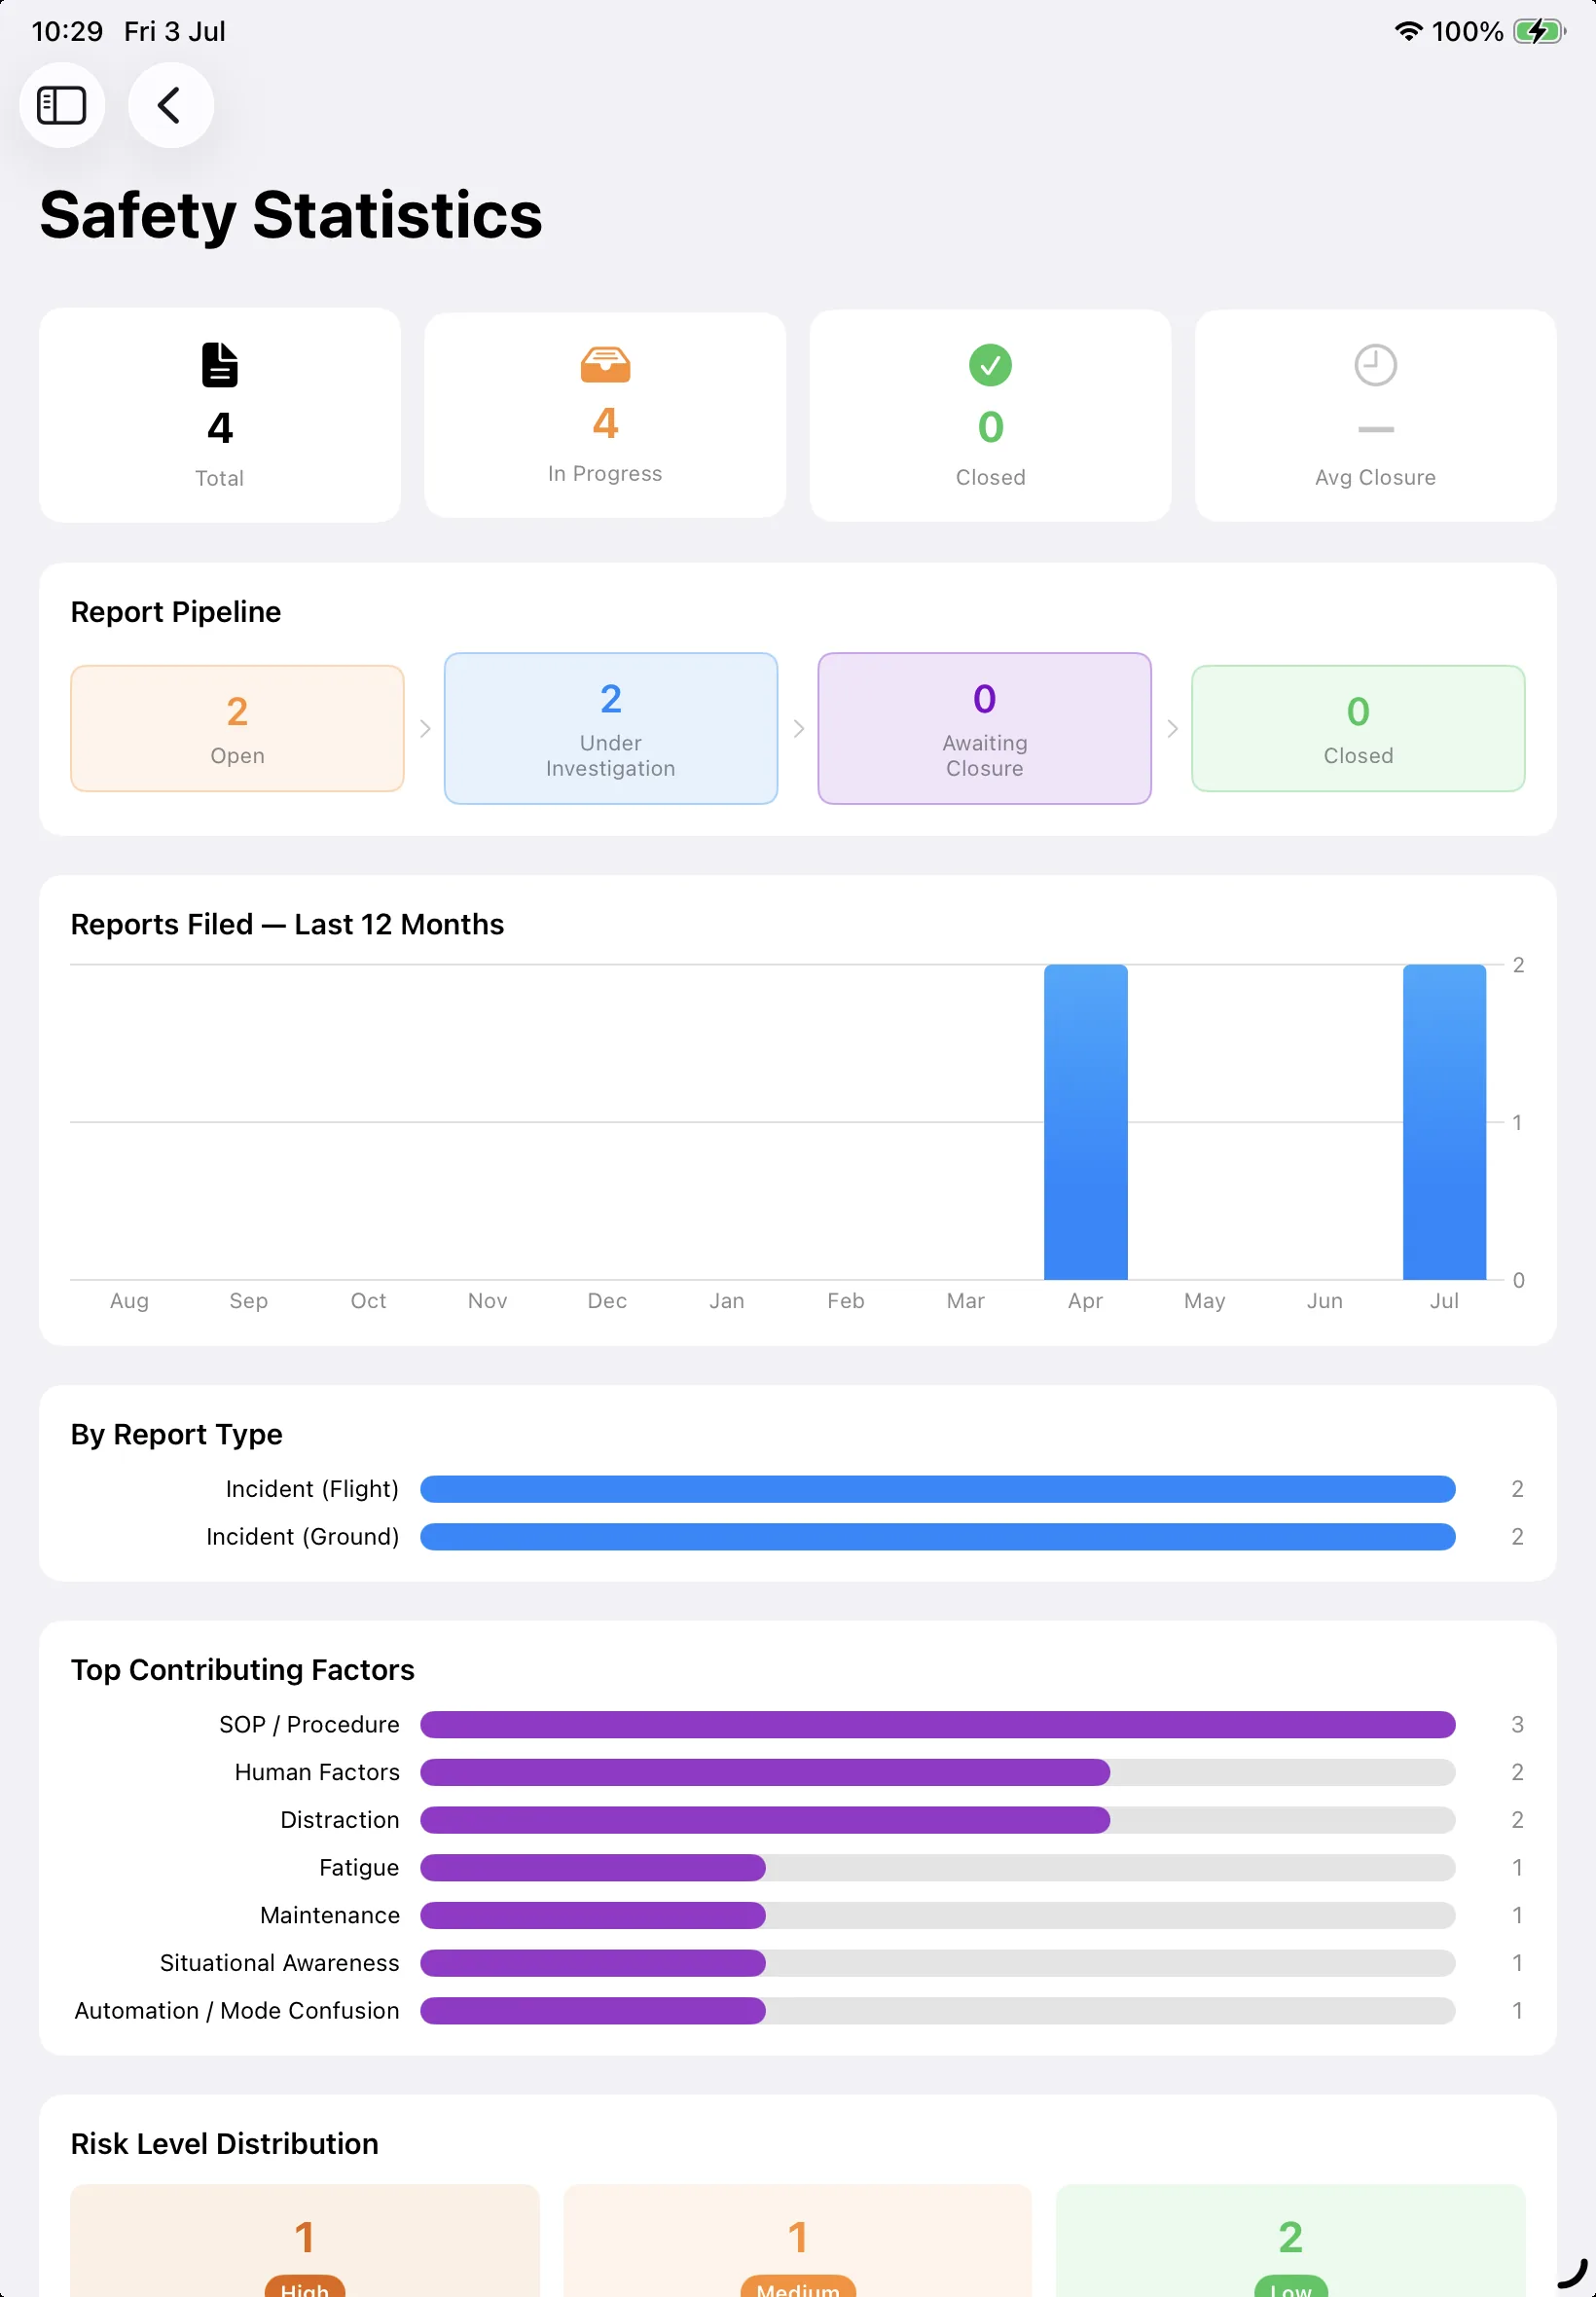
Task: Click the Safety Statistics title
Action: 291,216
